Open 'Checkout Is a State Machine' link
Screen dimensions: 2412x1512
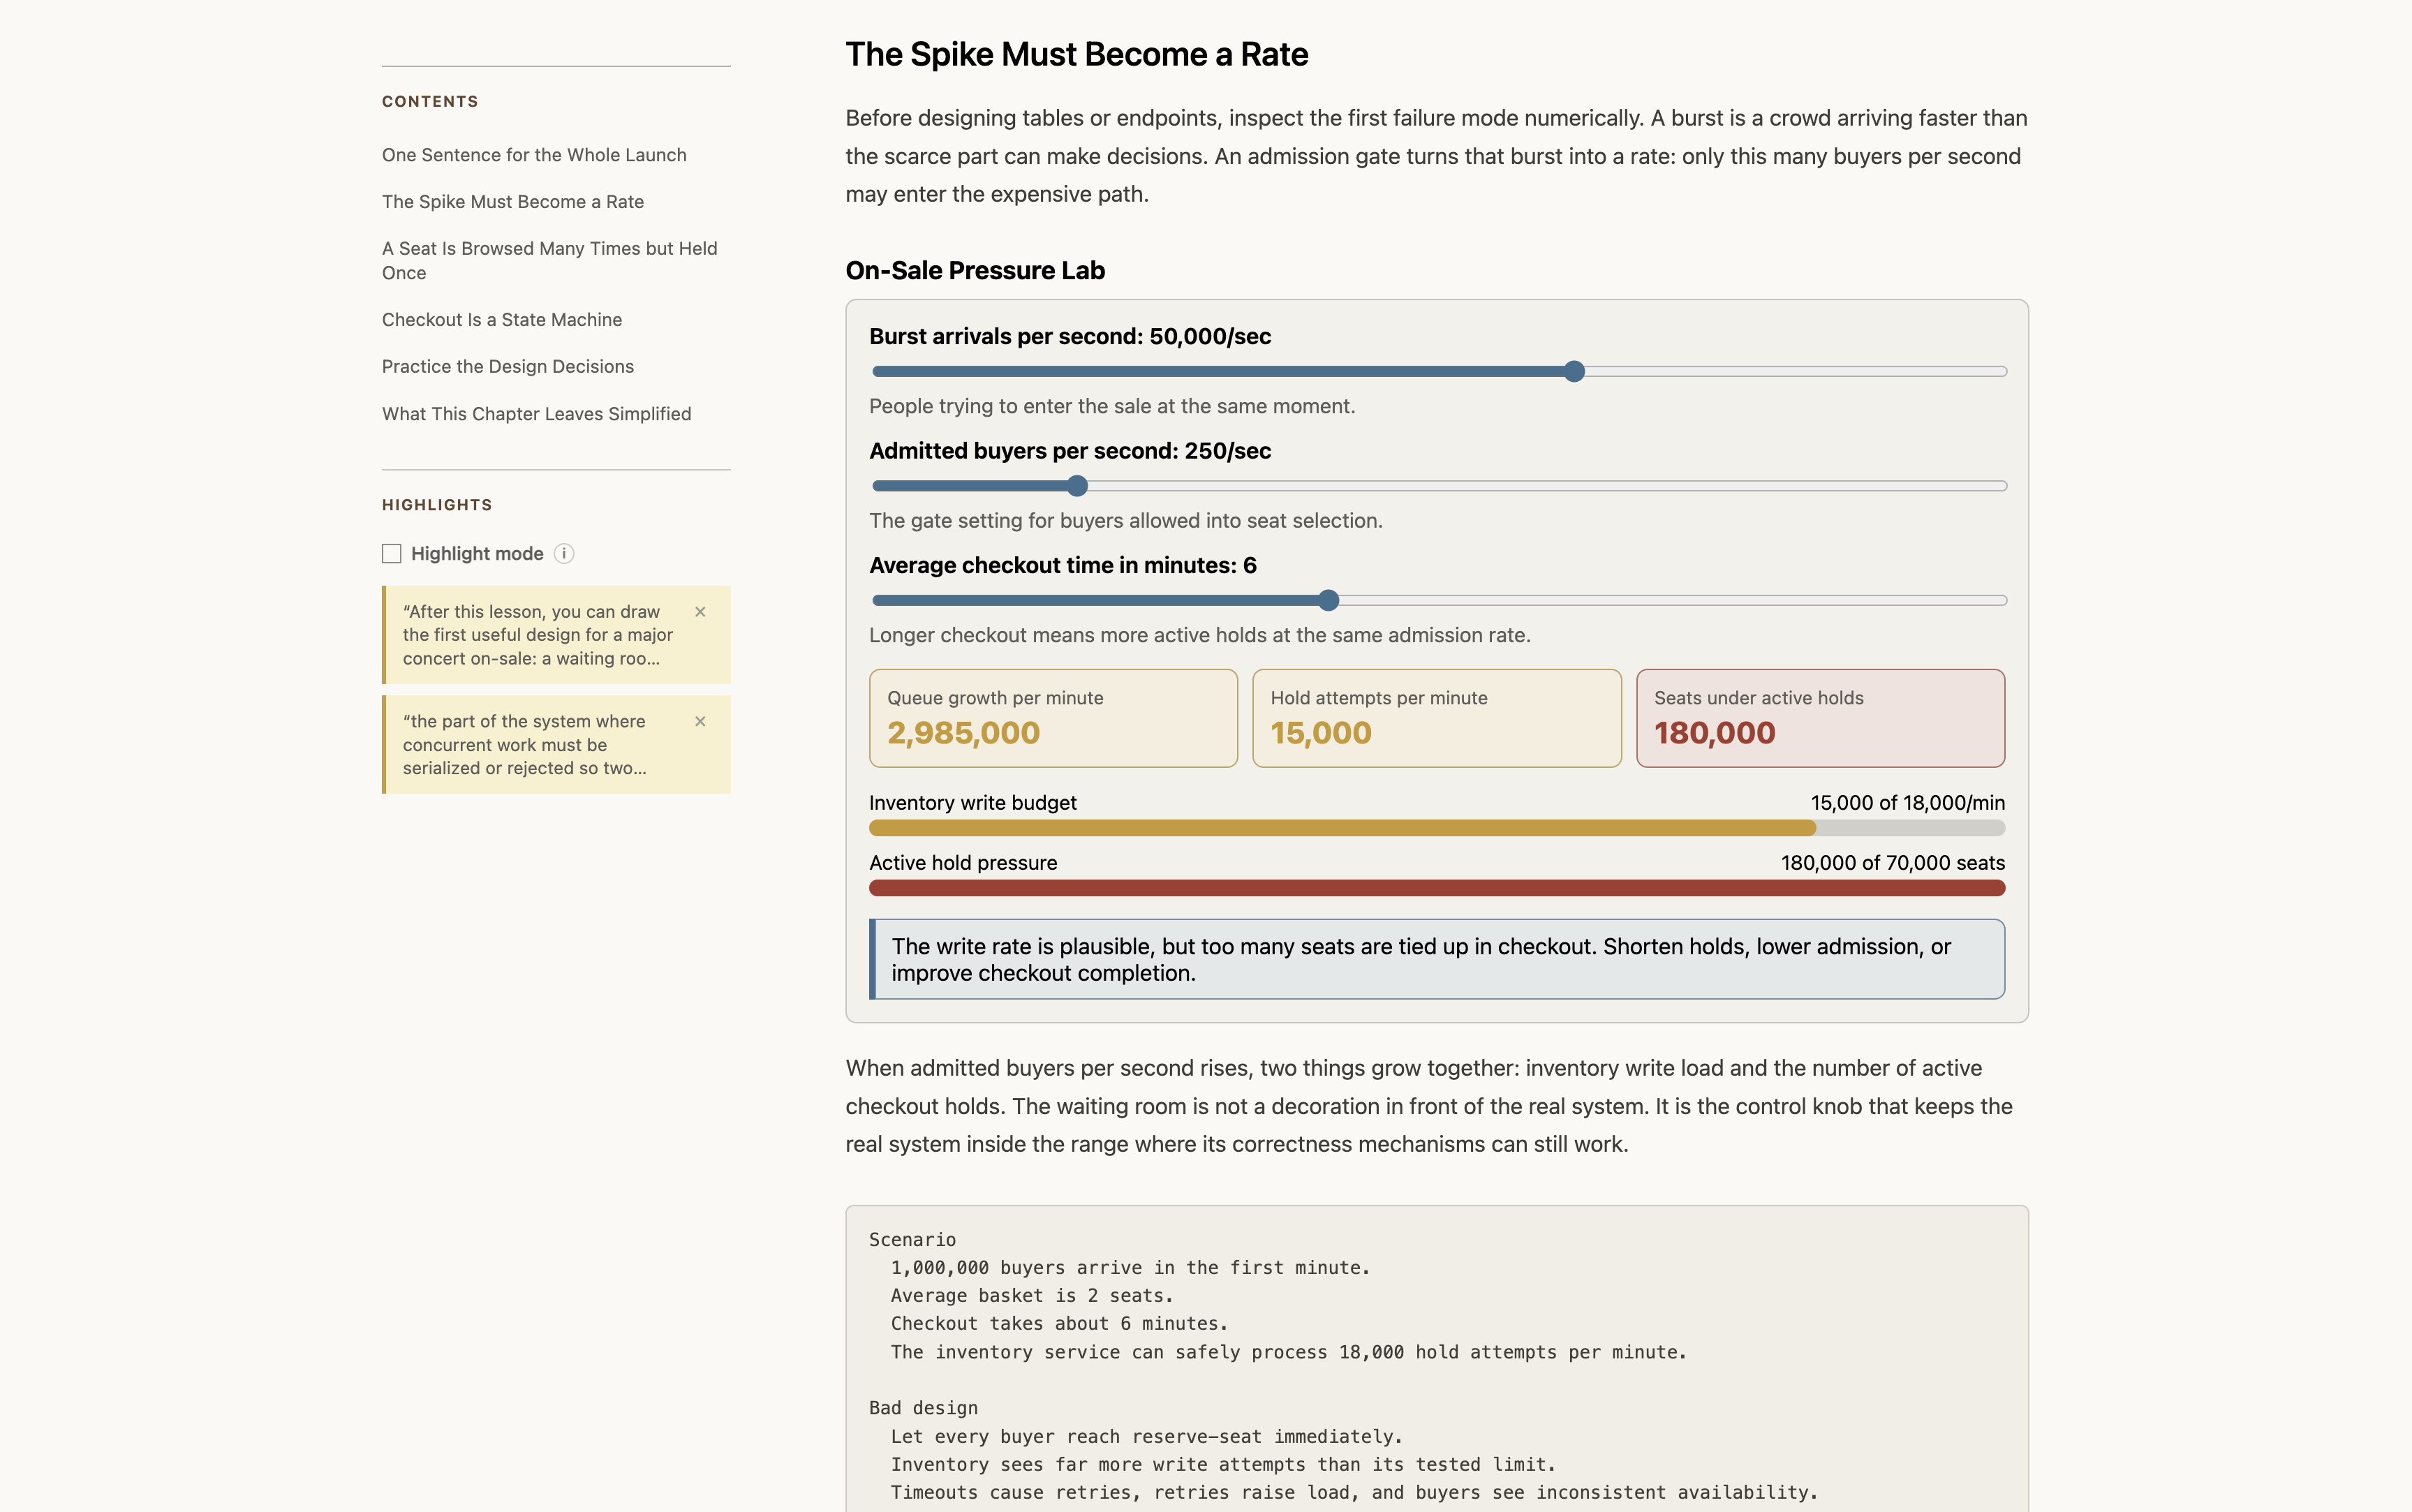502,320
